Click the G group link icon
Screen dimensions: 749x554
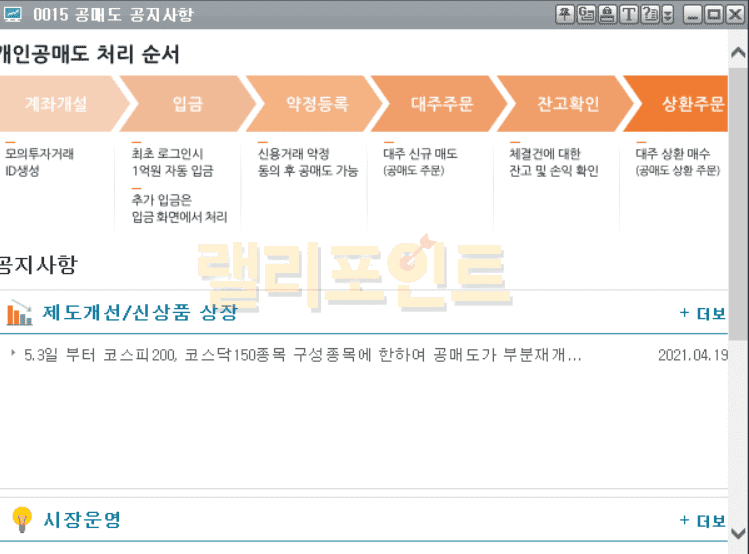click(585, 14)
